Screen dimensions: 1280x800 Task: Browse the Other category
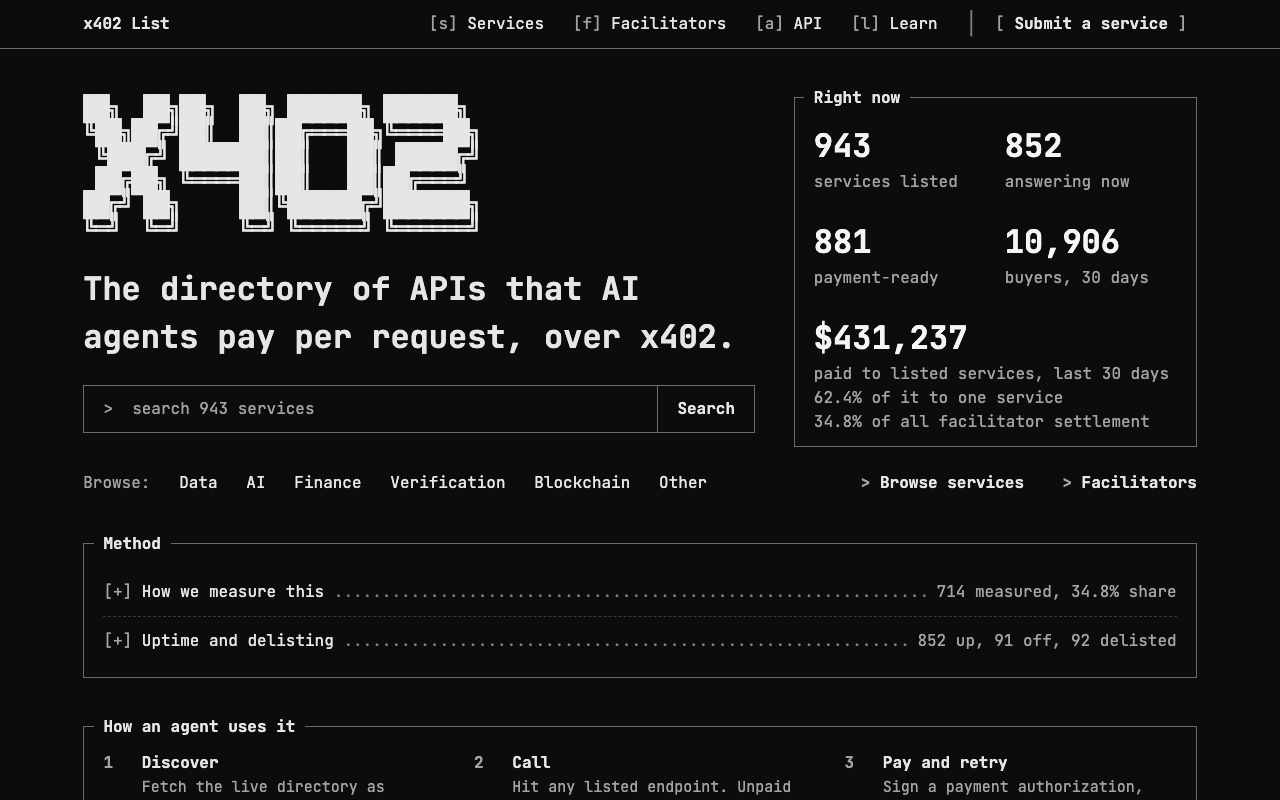[683, 482]
